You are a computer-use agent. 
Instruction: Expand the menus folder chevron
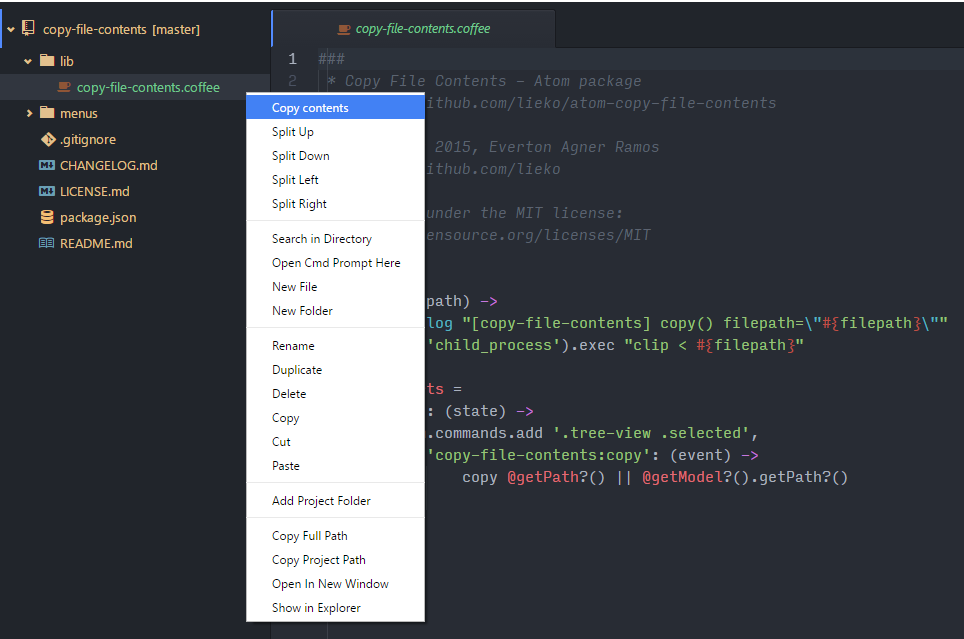tap(29, 113)
